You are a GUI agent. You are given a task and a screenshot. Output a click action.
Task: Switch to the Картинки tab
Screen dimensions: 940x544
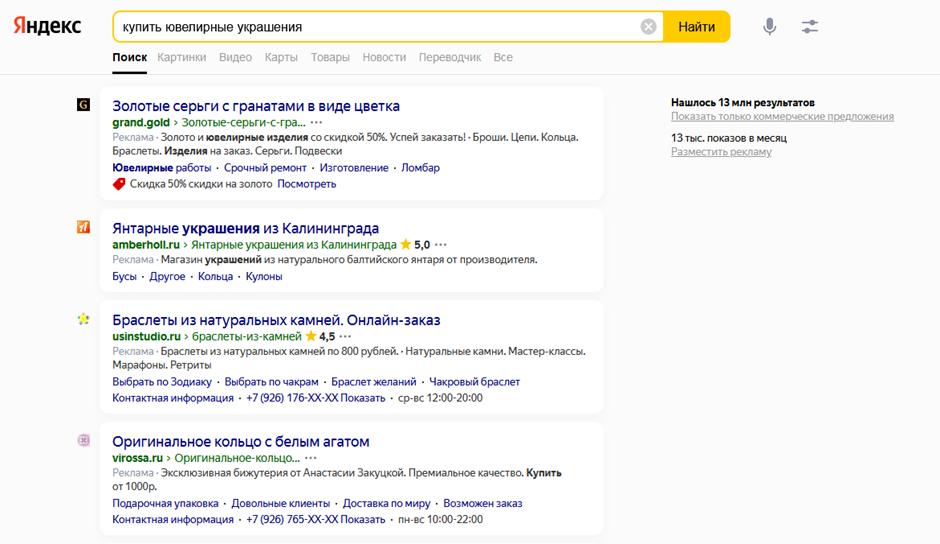[182, 58]
